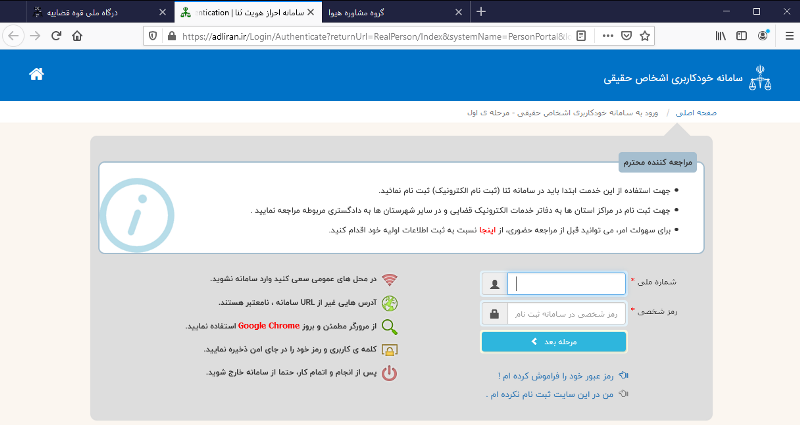Click the مرحله بعد next-step button
Viewport: 800px width, 425px height.
(554, 342)
